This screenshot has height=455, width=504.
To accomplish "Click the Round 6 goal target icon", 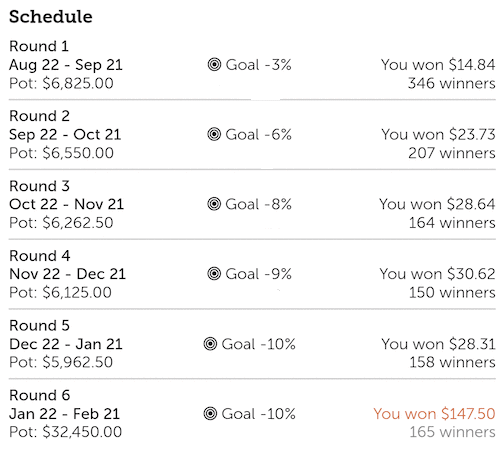I will [x=210, y=414].
